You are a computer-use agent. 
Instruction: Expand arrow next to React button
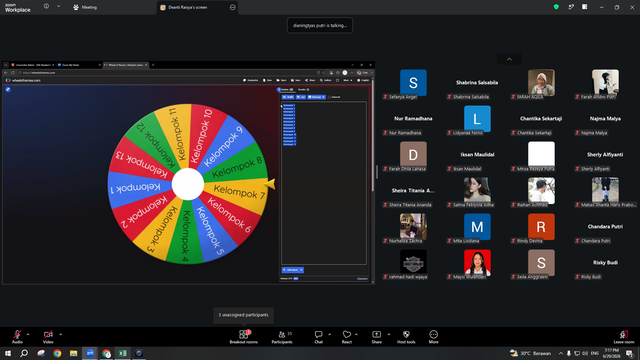coord(356,334)
